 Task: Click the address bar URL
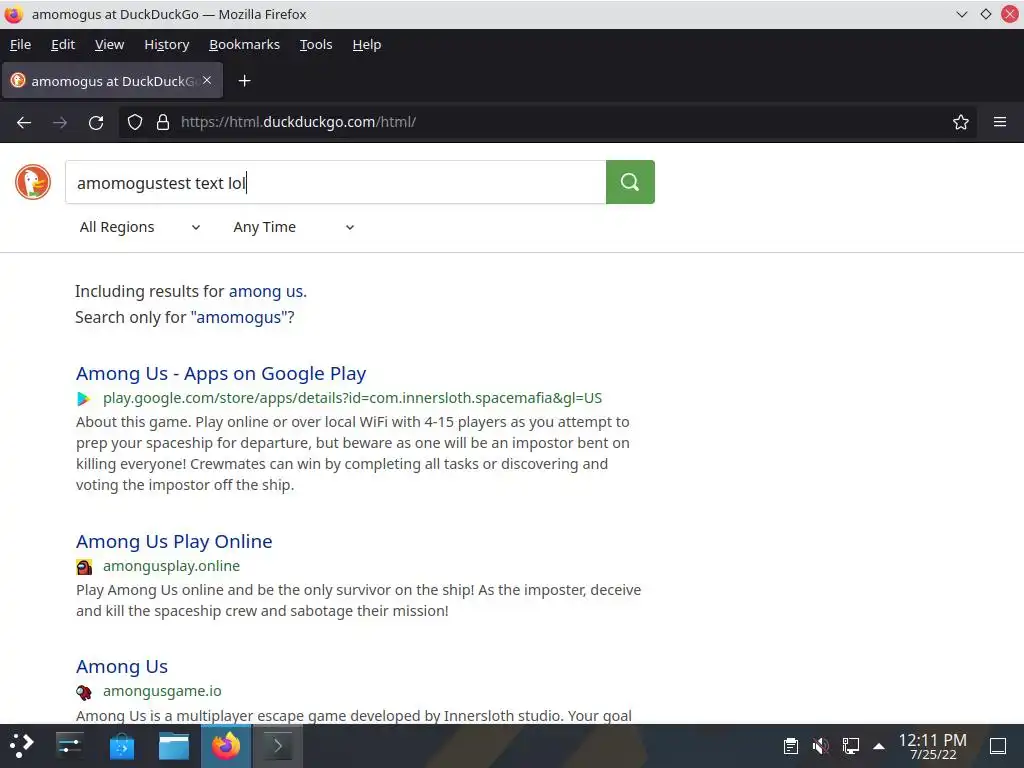pos(298,122)
